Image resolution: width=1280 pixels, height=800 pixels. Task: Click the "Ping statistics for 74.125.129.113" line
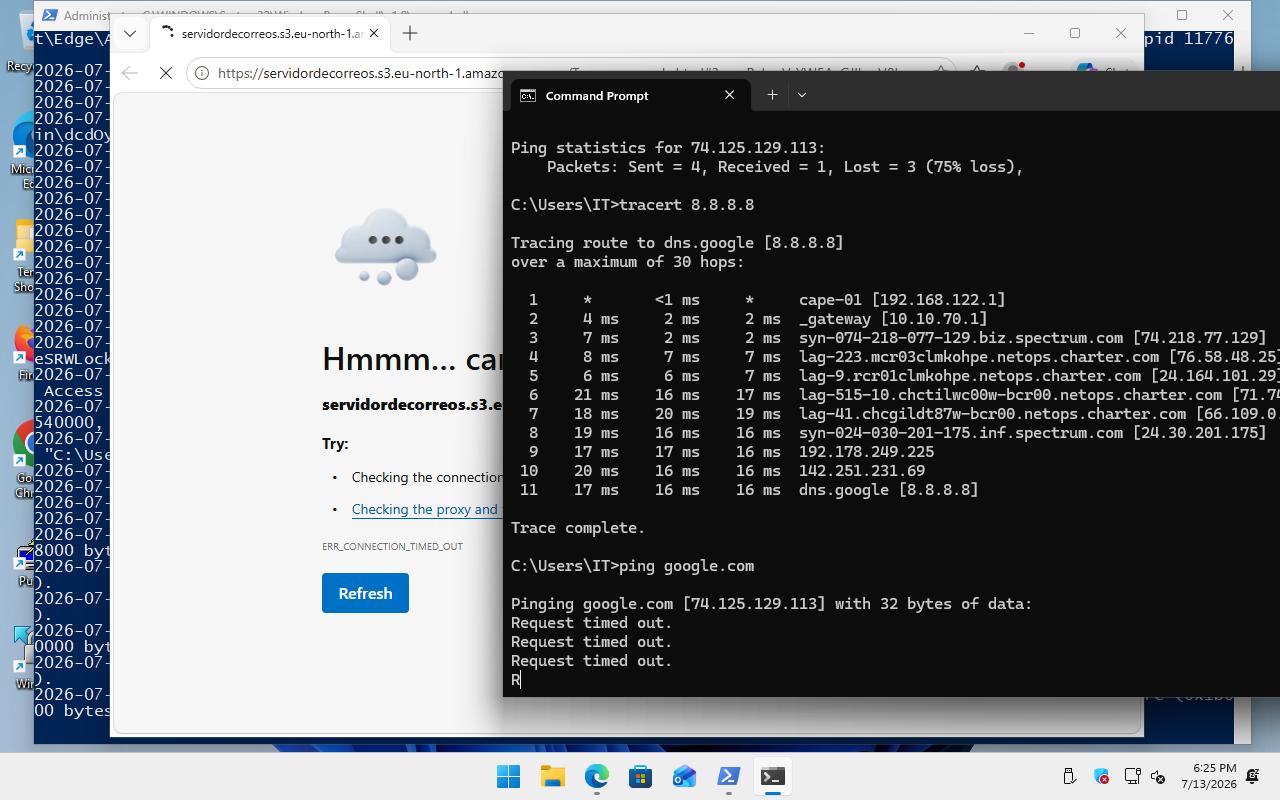pyautogui.click(x=668, y=148)
